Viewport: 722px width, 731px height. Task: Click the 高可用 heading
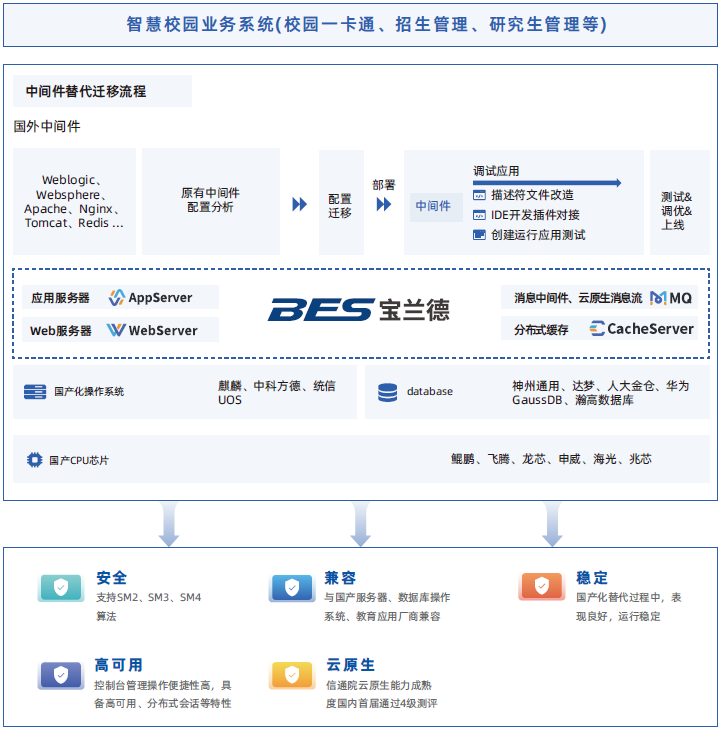118,665
